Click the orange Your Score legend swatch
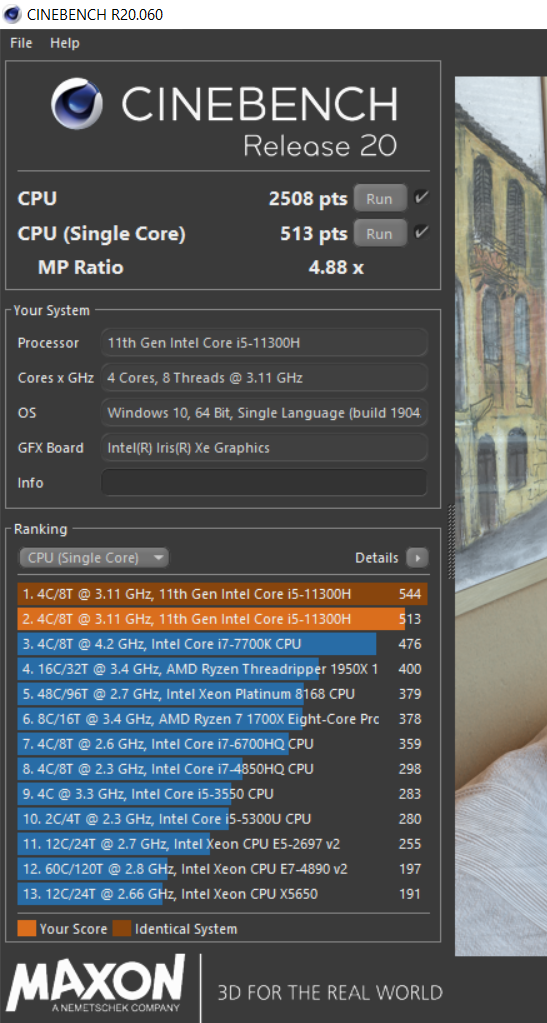547x1023 pixels. point(26,928)
